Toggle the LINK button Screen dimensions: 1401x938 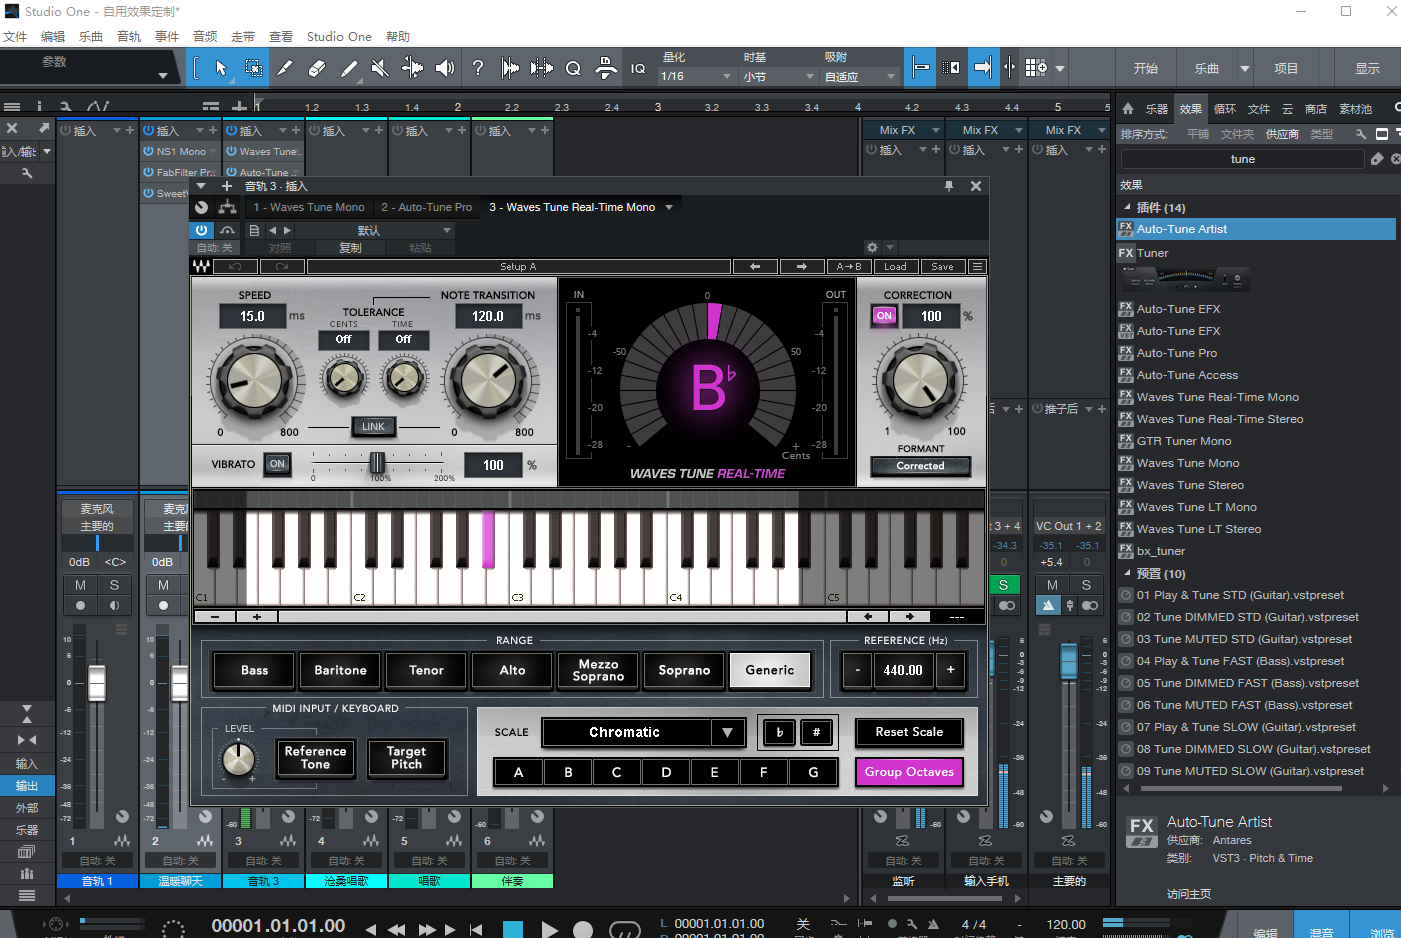(373, 426)
